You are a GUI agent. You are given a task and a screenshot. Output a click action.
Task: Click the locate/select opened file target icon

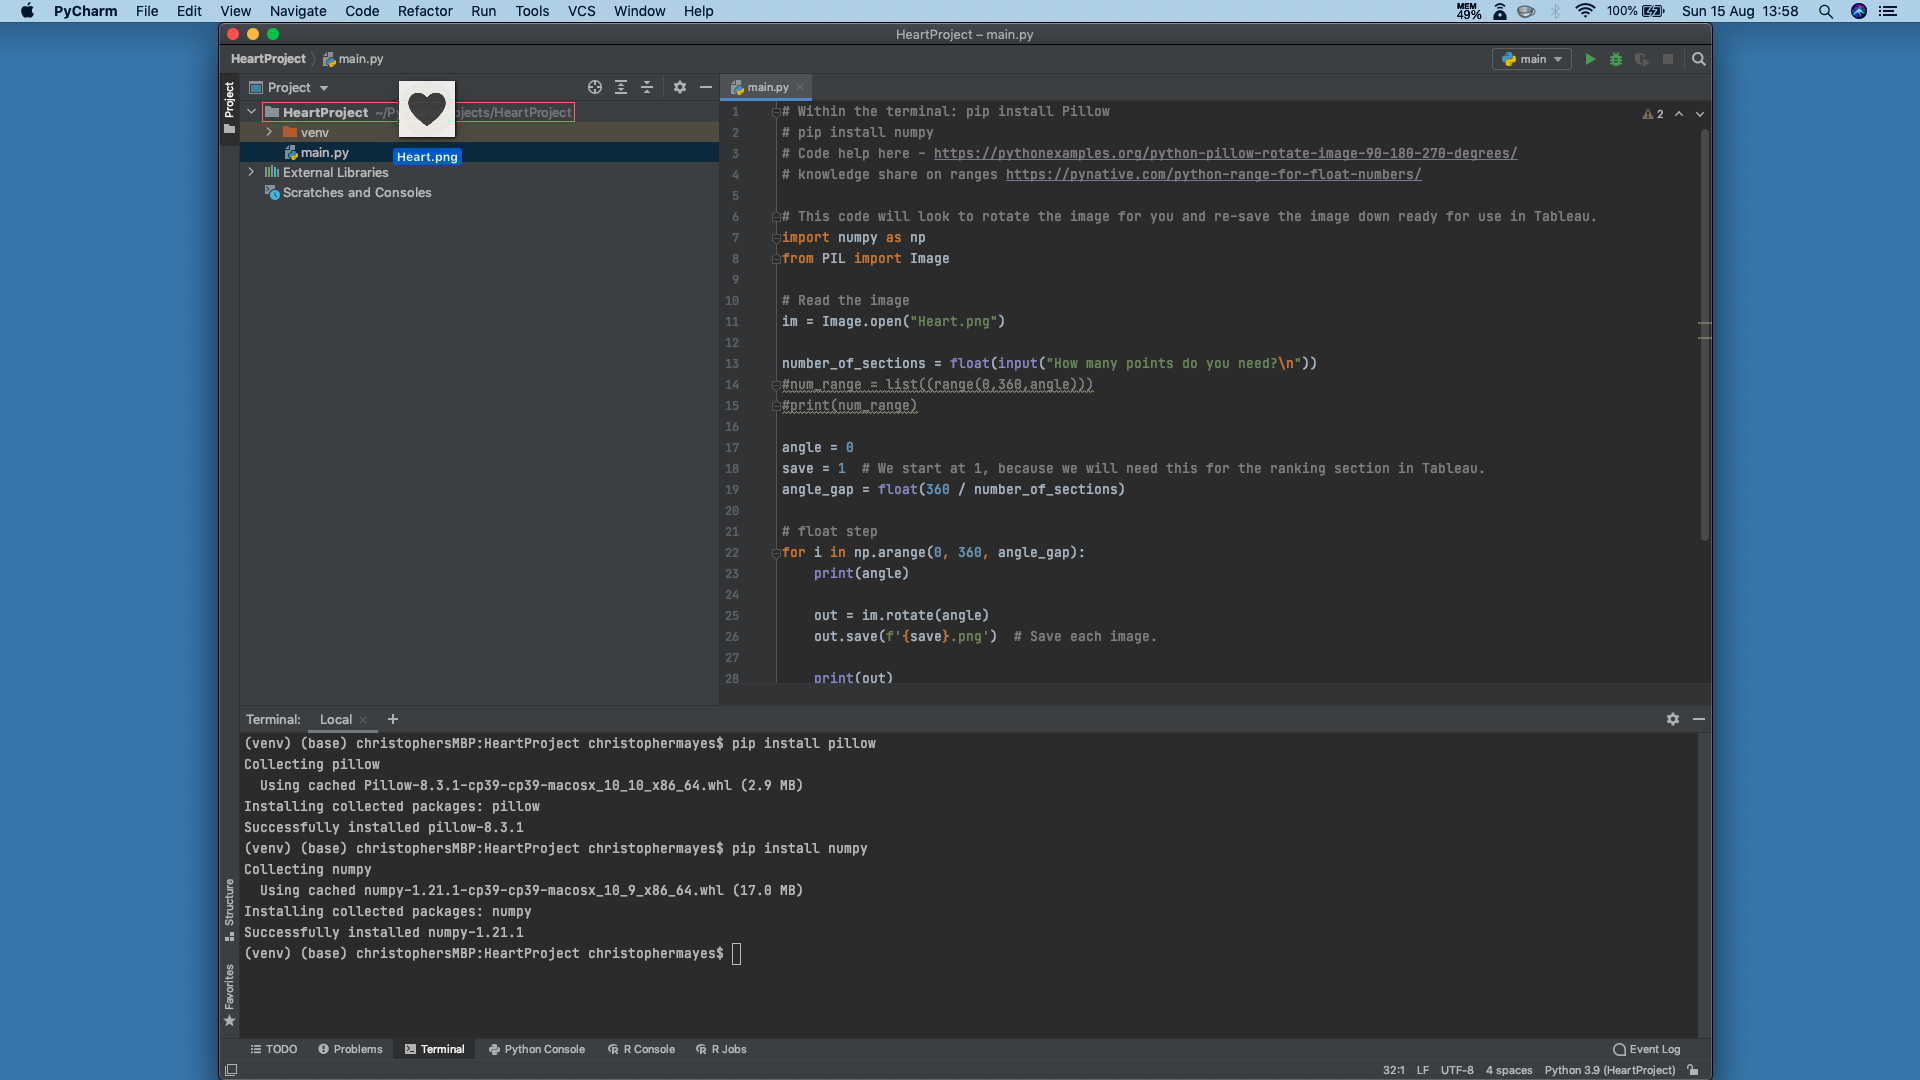(x=595, y=88)
